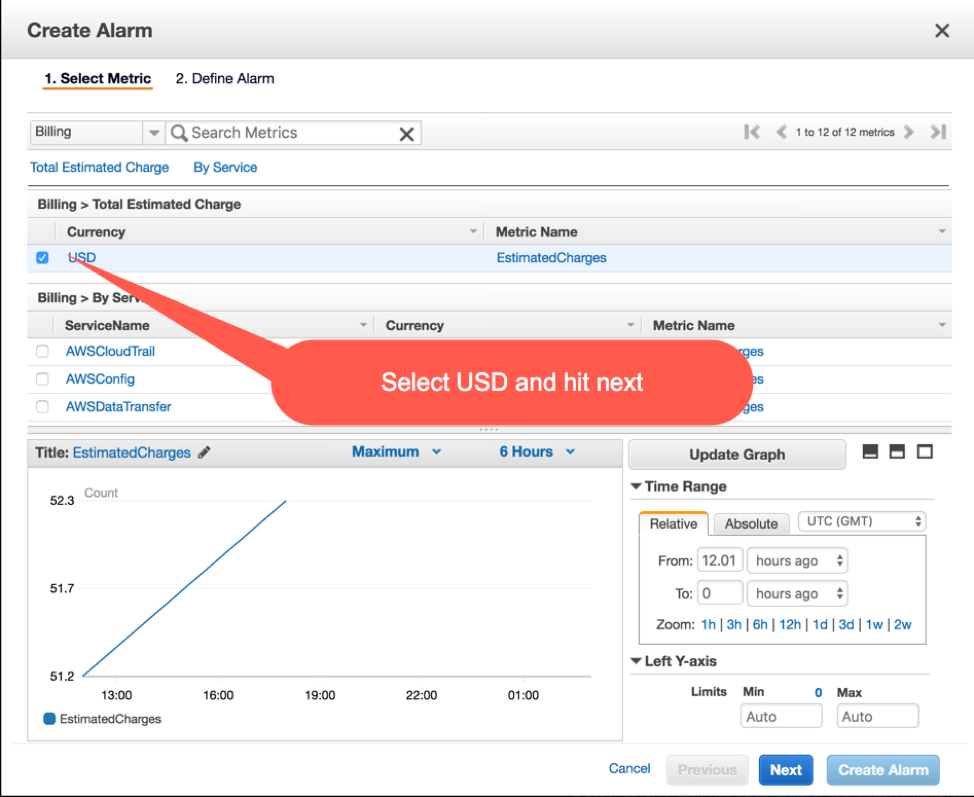Jump to the first metrics page

coord(752,132)
